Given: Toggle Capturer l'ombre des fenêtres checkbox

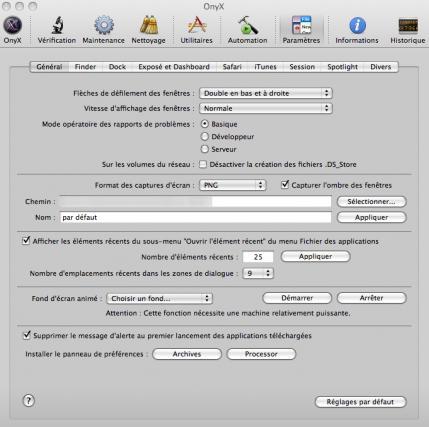Looking at the screenshot, I should coord(285,185).
